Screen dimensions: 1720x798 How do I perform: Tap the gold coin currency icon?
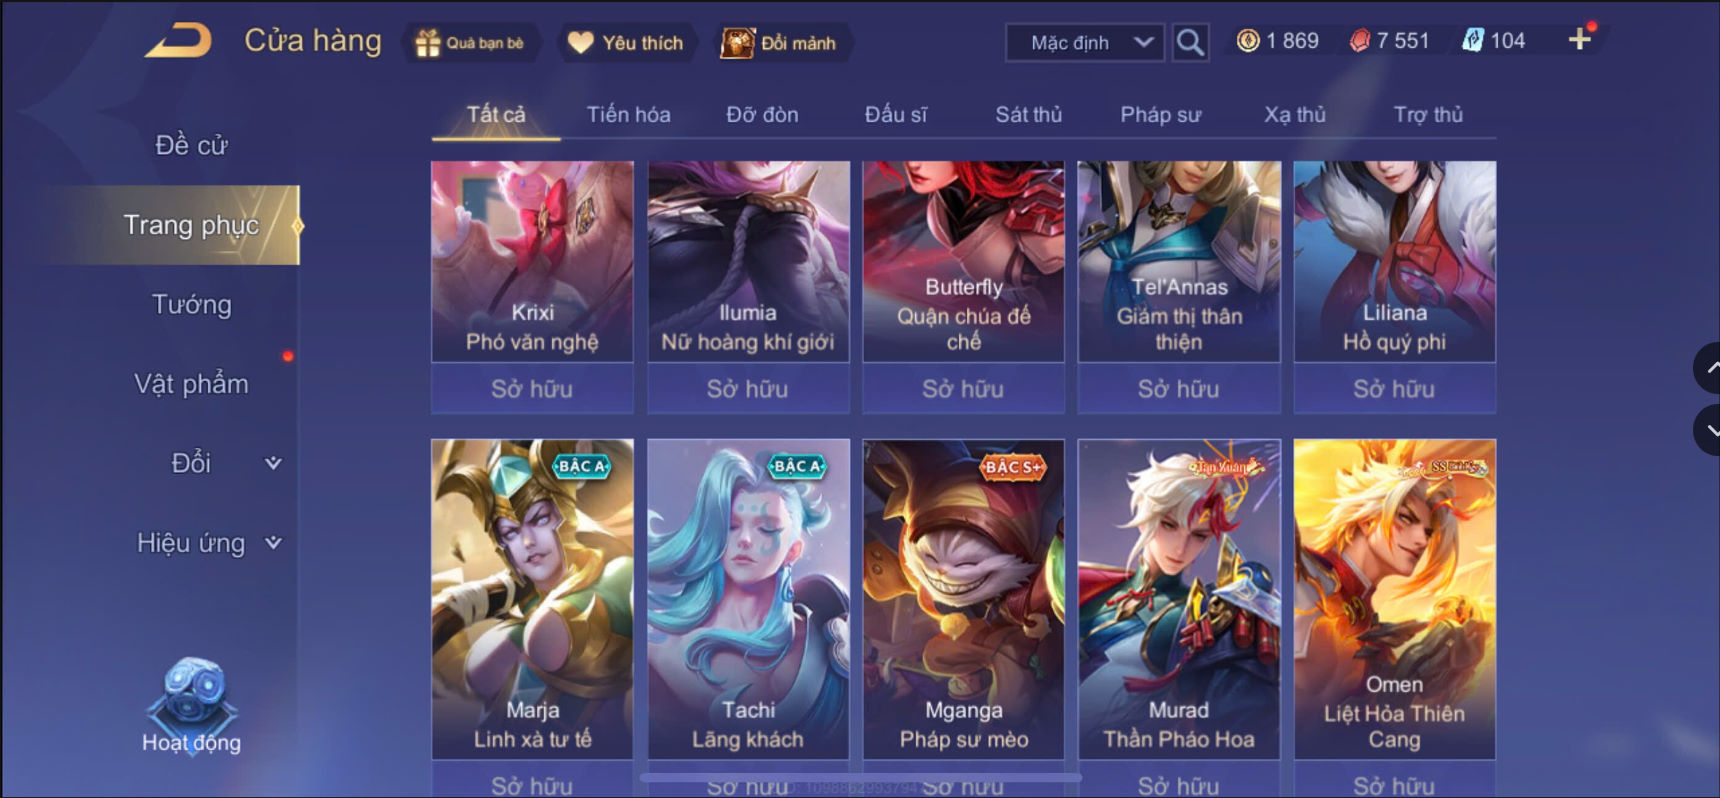pyautogui.click(x=1248, y=41)
